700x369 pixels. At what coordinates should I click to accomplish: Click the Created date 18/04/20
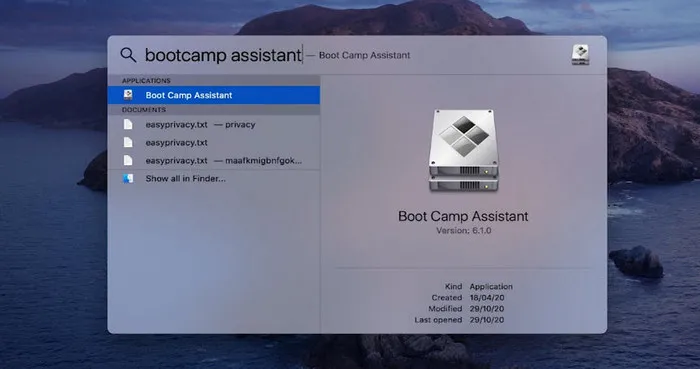tap(487, 298)
